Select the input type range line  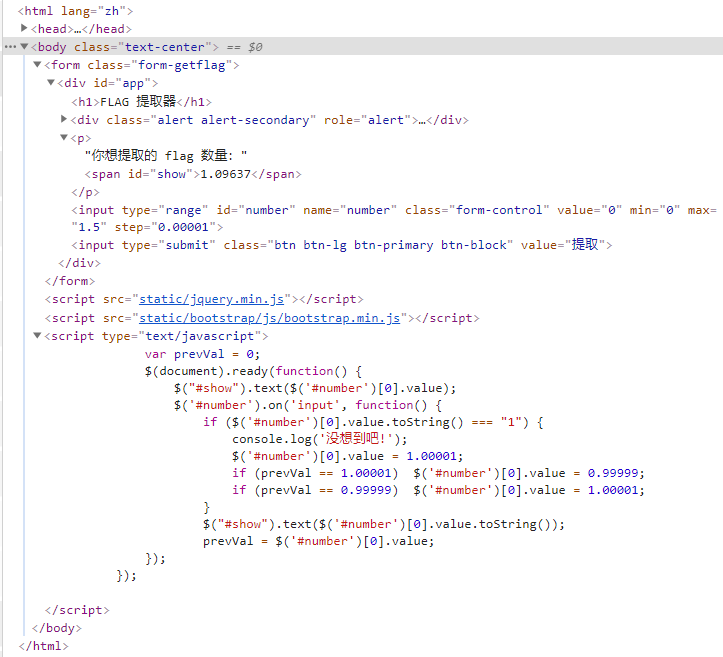click(x=394, y=218)
